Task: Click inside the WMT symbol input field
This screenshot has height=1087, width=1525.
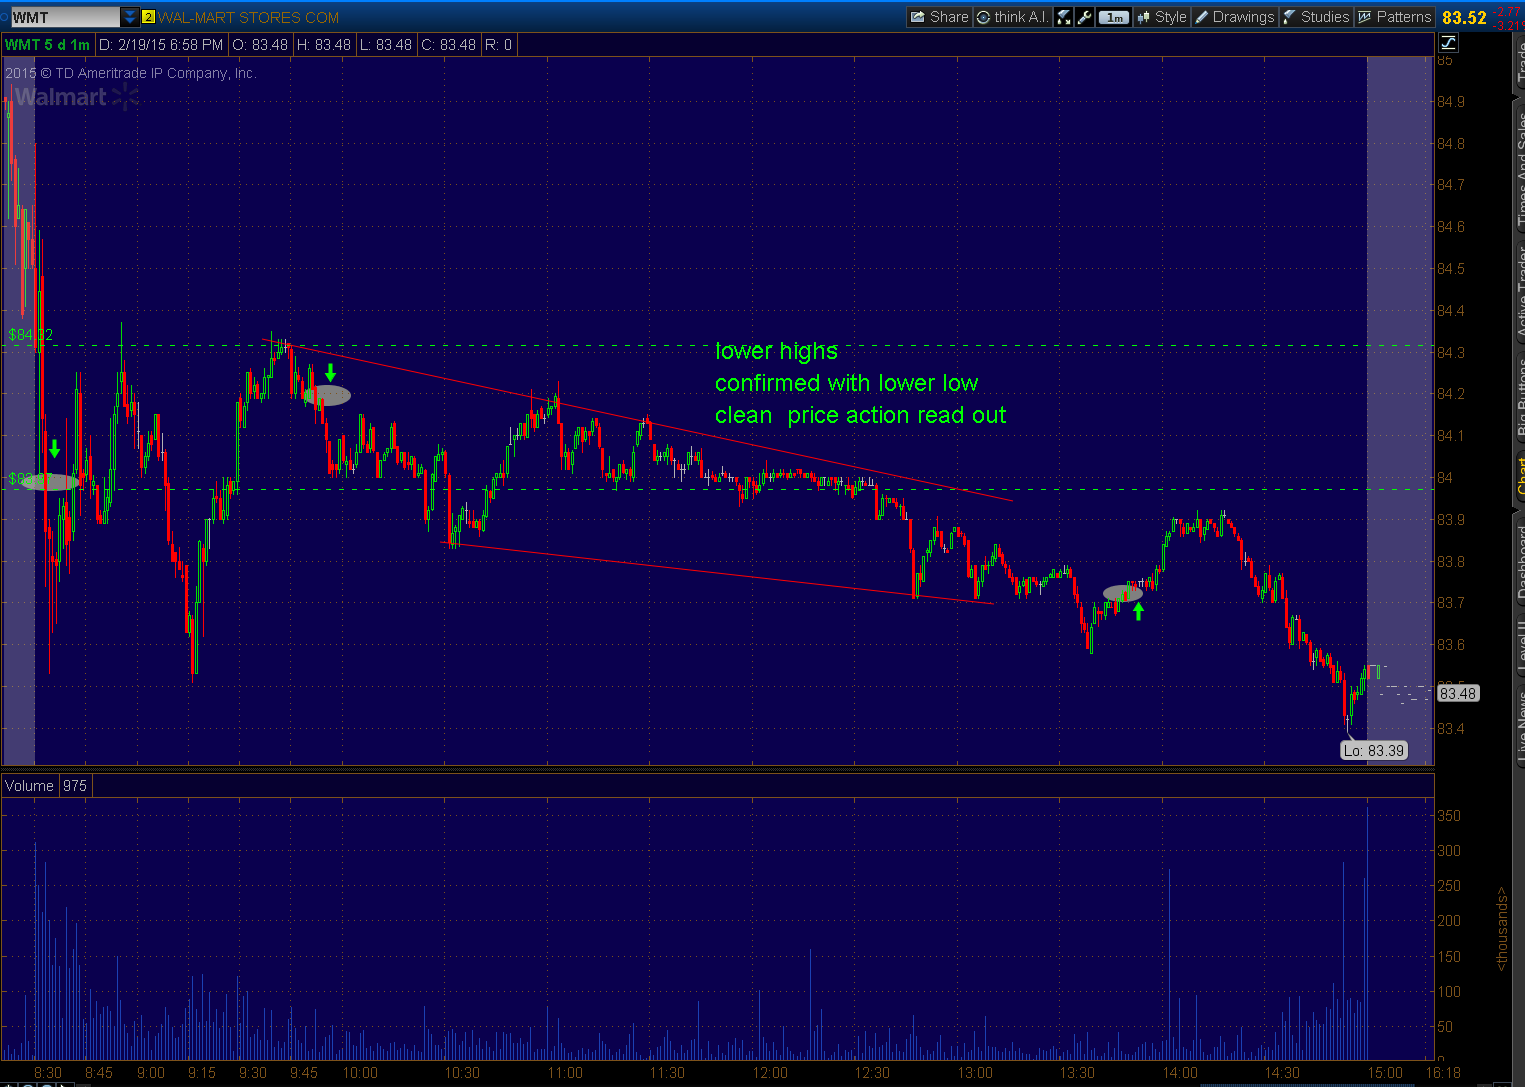Action: (60, 16)
